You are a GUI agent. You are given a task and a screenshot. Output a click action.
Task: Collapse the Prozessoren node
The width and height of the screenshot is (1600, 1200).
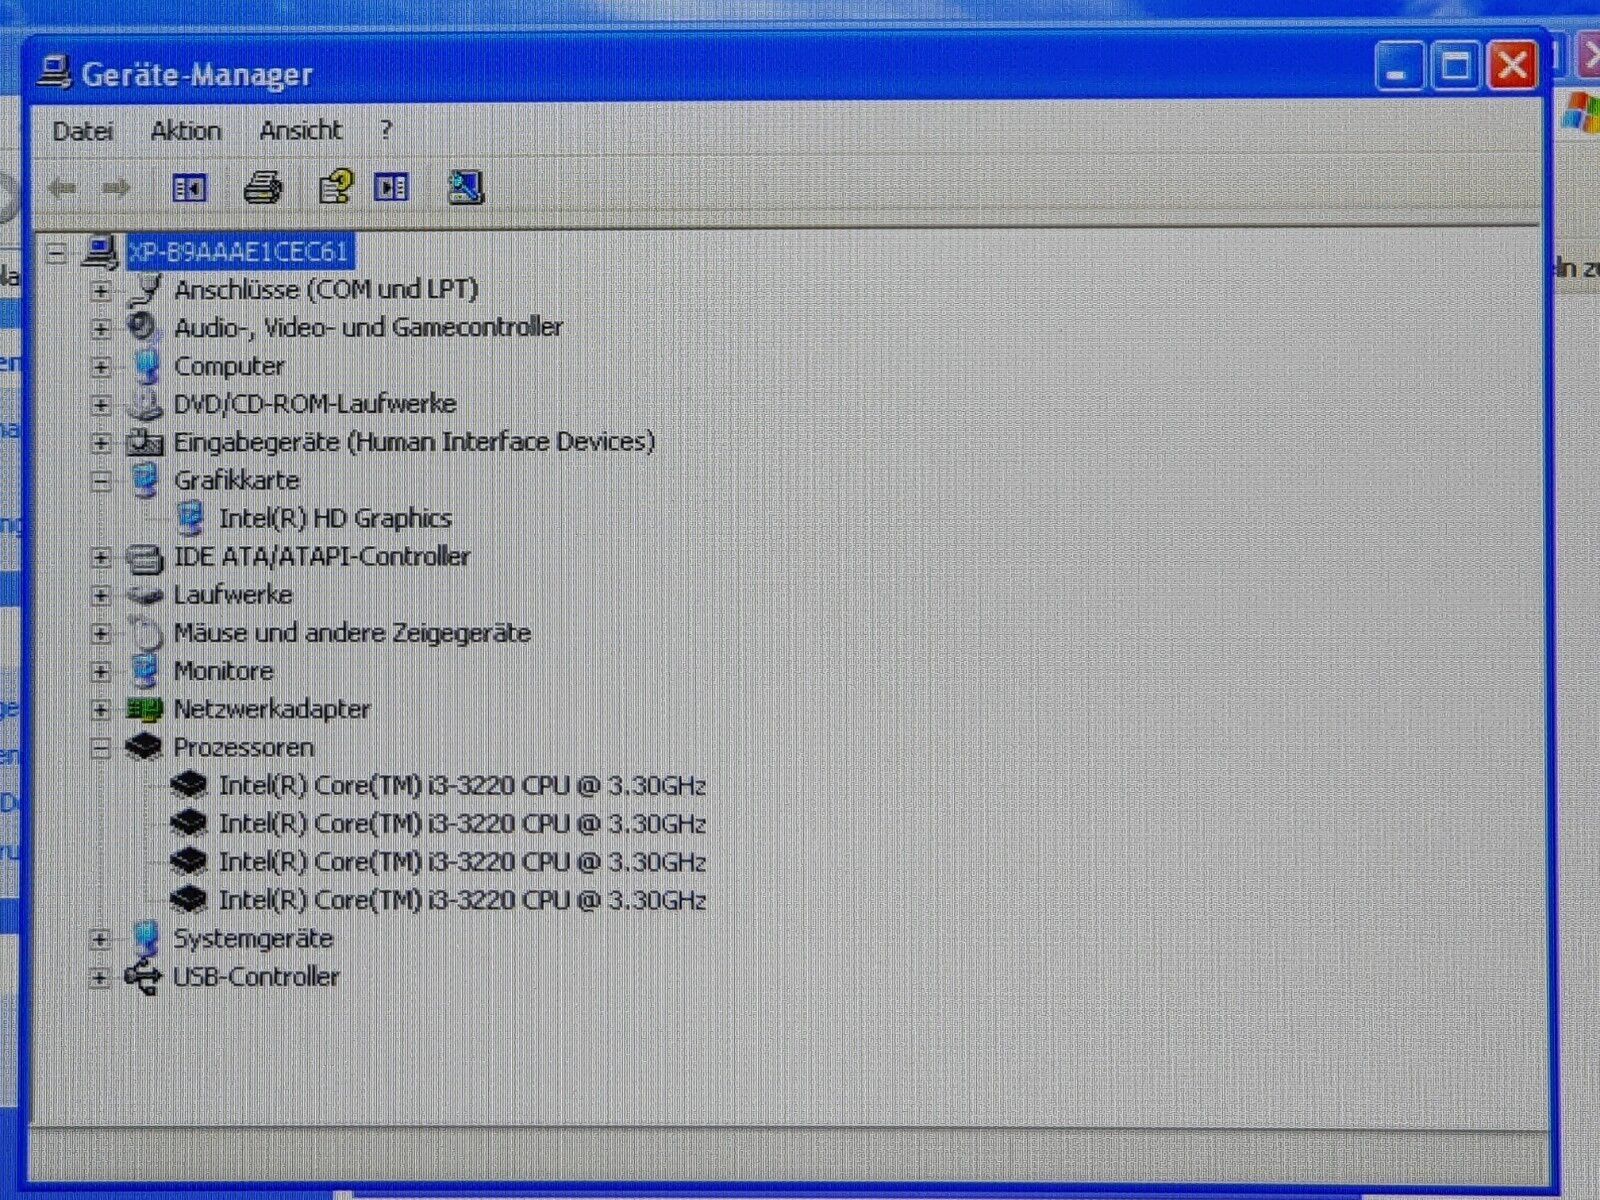[100, 749]
